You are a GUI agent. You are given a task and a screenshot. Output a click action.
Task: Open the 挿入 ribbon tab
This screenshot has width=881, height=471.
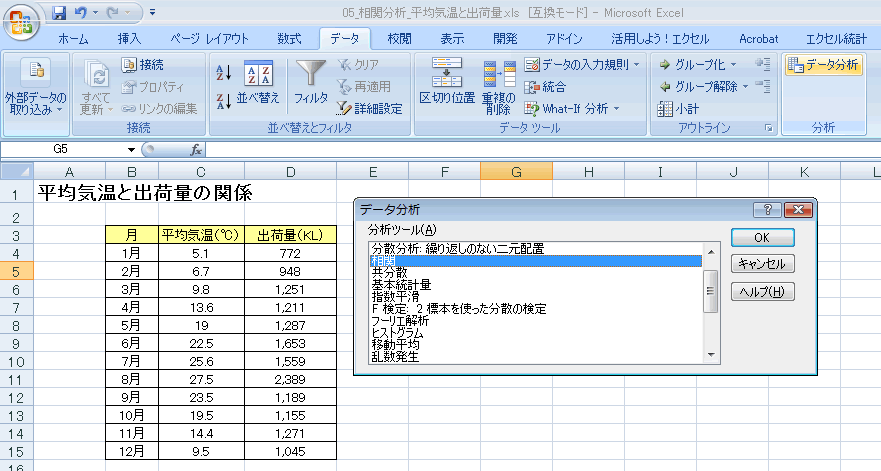[x=129, y=39]
